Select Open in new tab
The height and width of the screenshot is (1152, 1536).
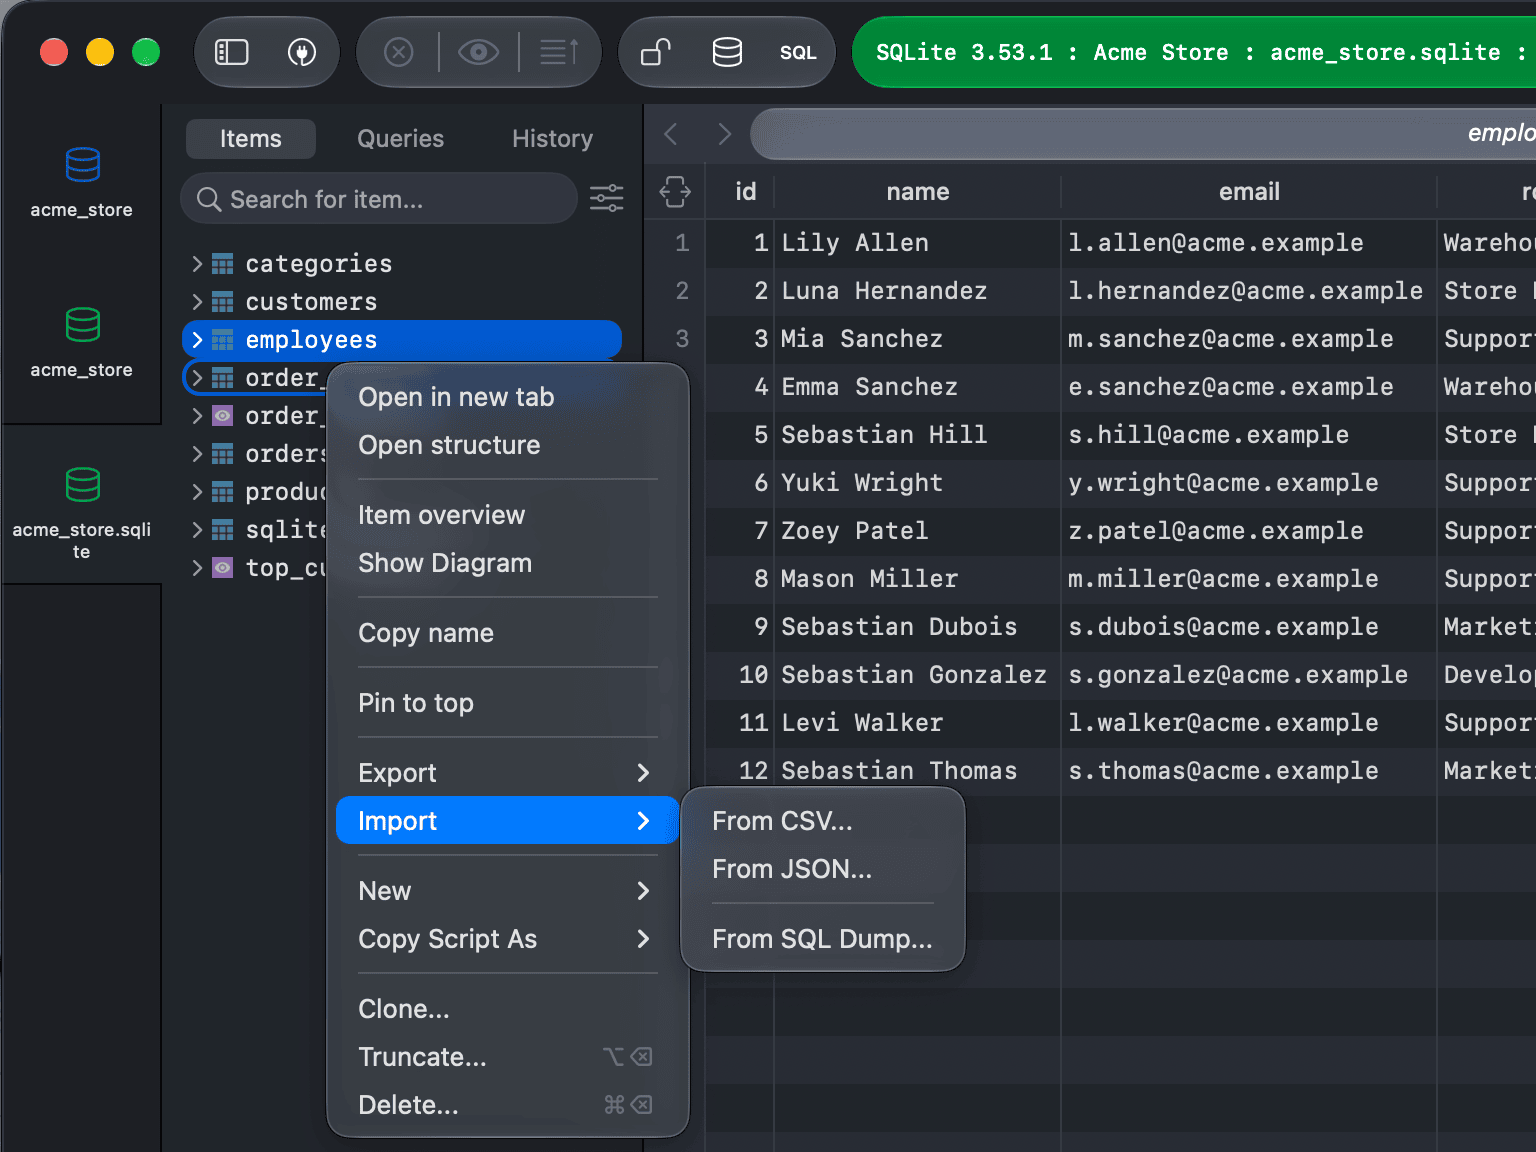click(508, 397)
